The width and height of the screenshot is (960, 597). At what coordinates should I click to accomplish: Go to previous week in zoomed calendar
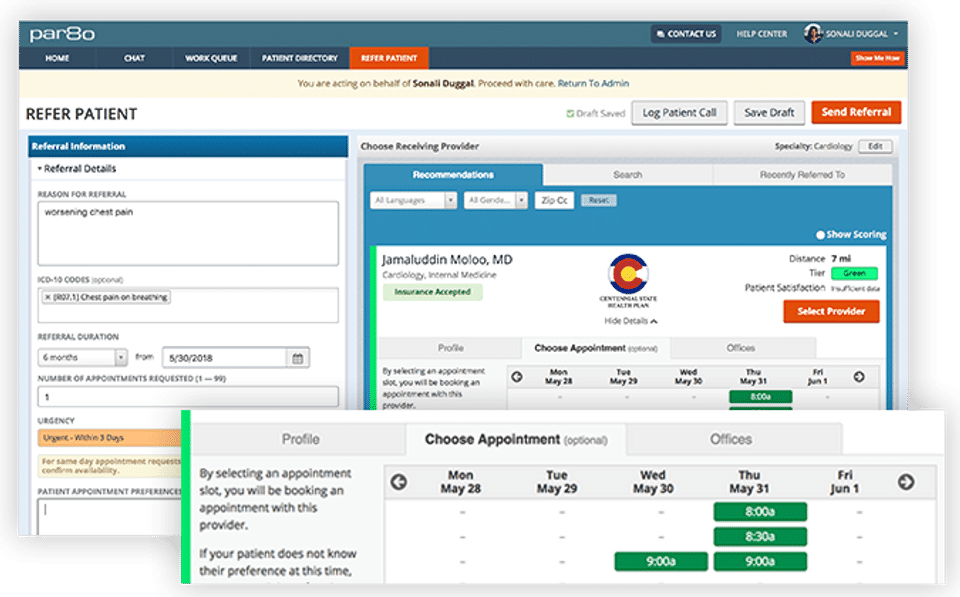pos(399,482)
